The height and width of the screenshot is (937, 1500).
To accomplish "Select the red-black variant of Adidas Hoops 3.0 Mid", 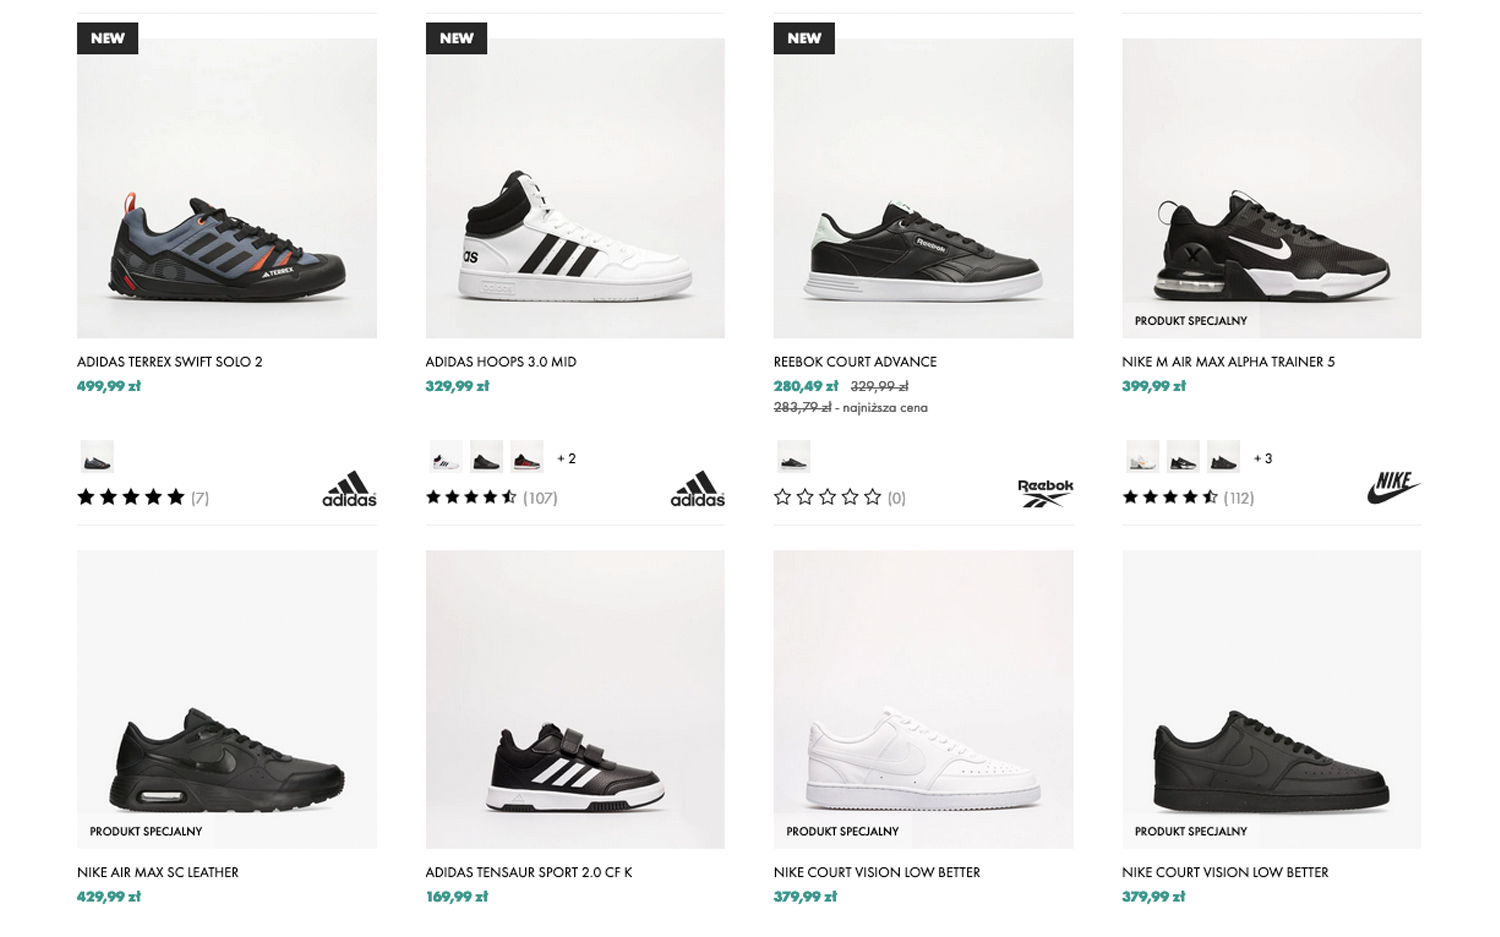I will [x=527, y=458].
